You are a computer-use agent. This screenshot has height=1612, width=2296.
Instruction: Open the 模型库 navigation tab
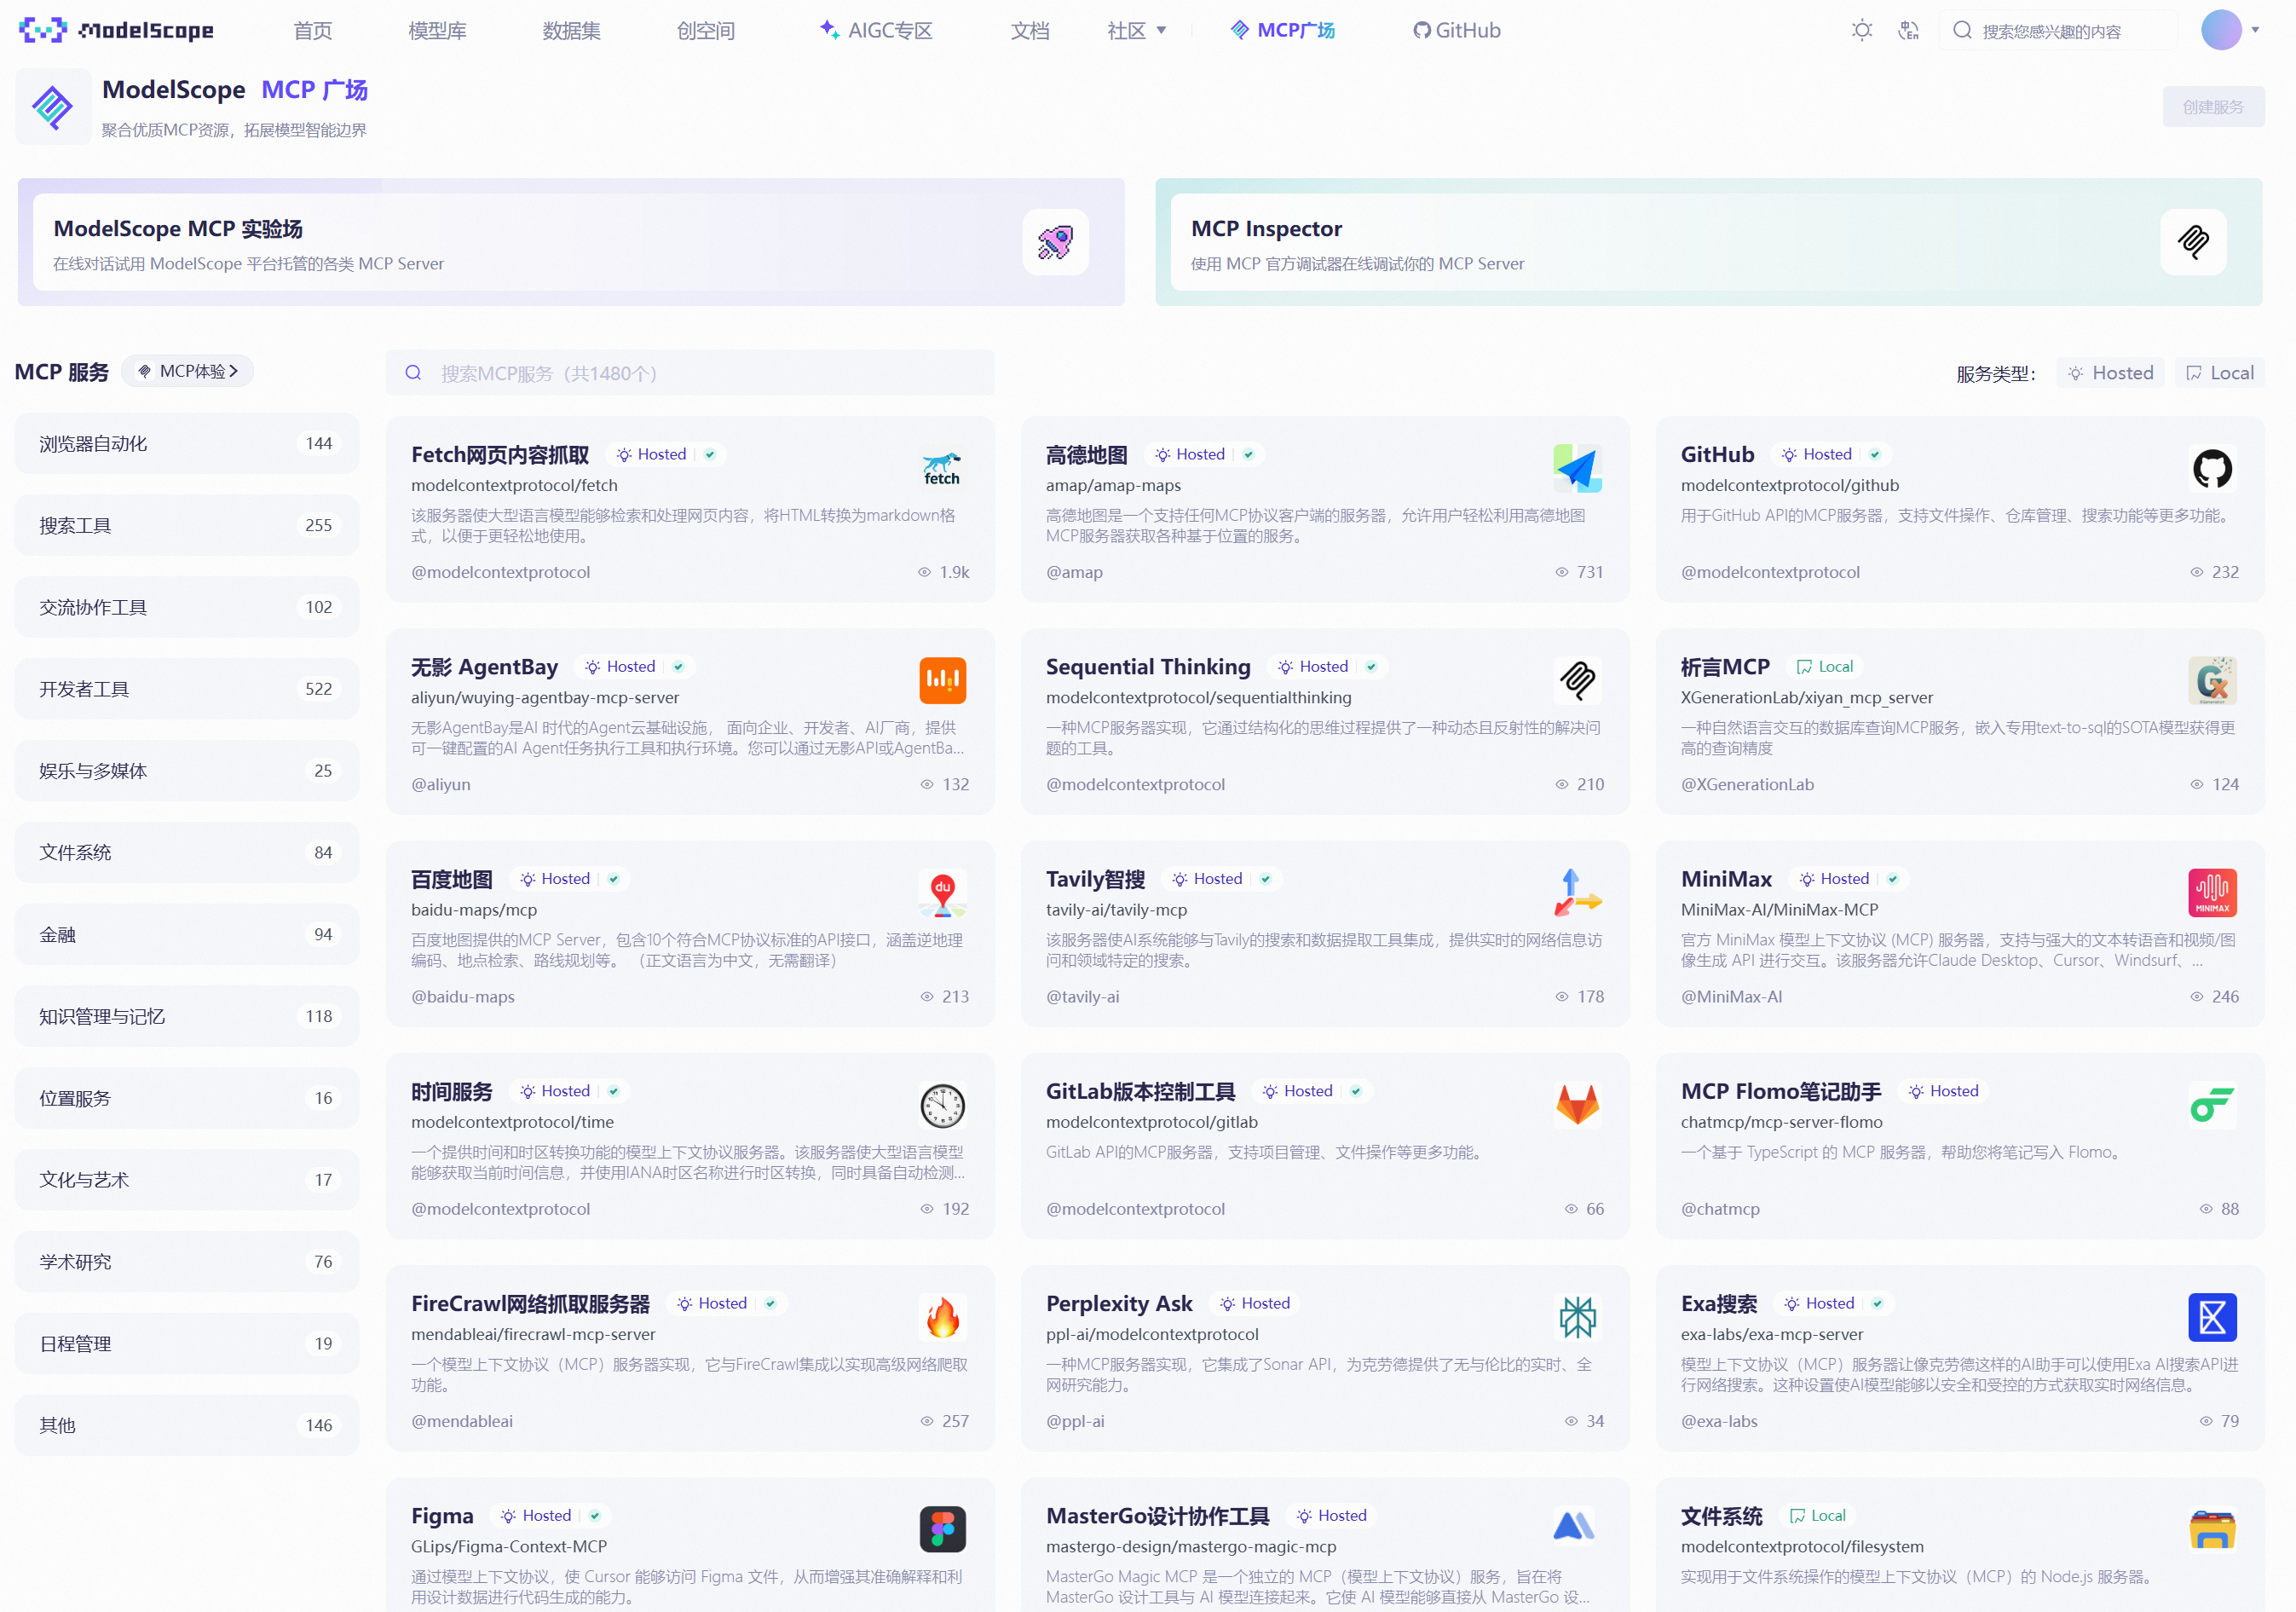pyautogui.click(x=437, y=30)
